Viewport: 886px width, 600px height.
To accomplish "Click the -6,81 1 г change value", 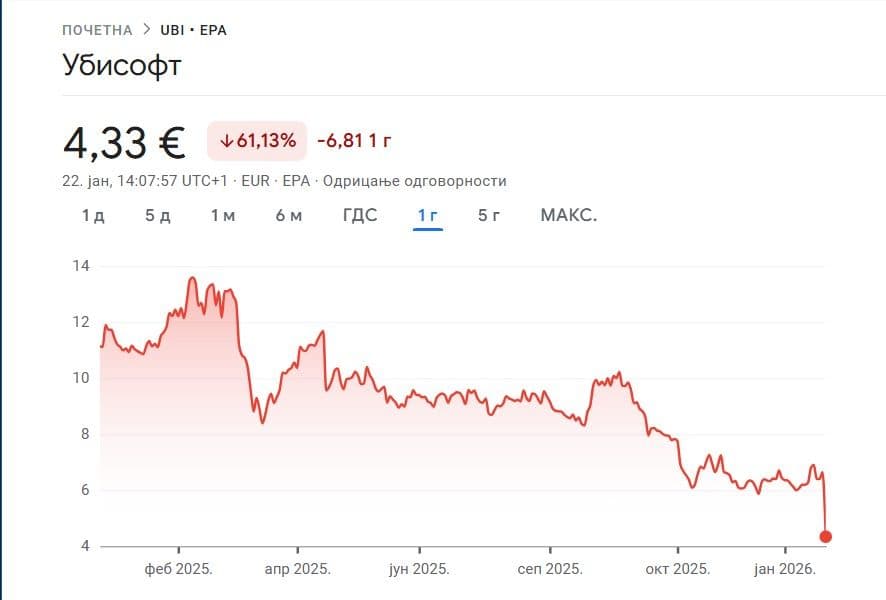I will pos(353,141).
